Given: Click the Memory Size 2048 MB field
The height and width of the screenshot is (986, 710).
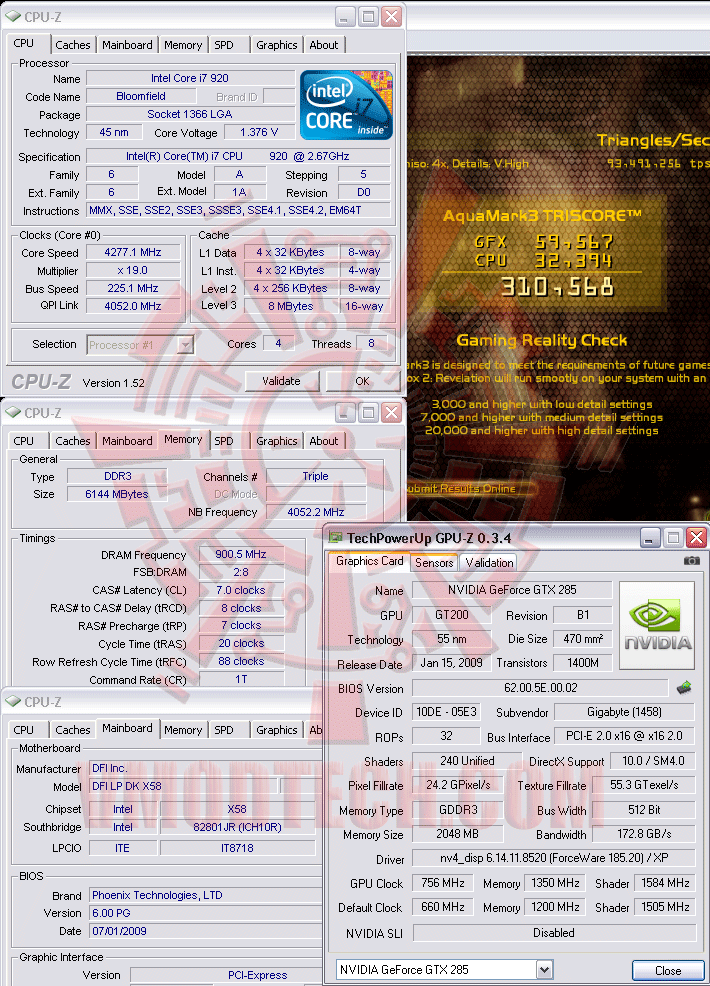Looking at the screenshot, I should (458, 834).
